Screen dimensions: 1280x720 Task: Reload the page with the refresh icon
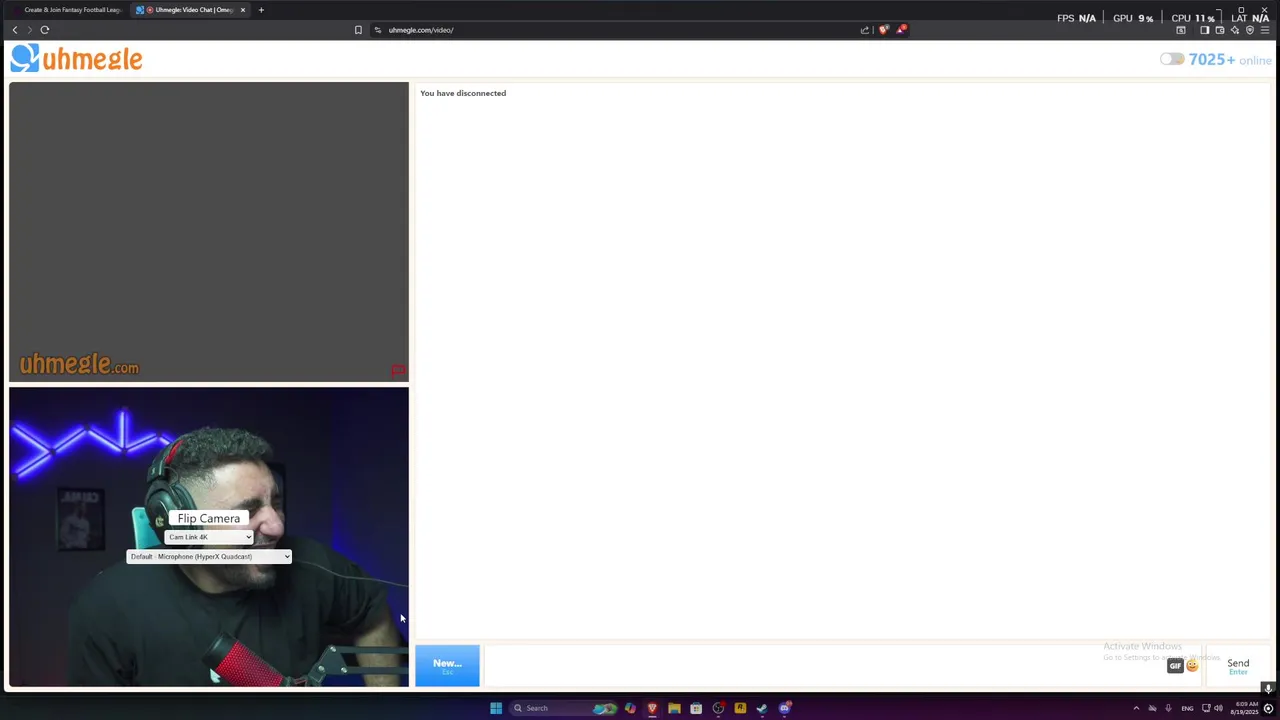(x=45, y=30)
